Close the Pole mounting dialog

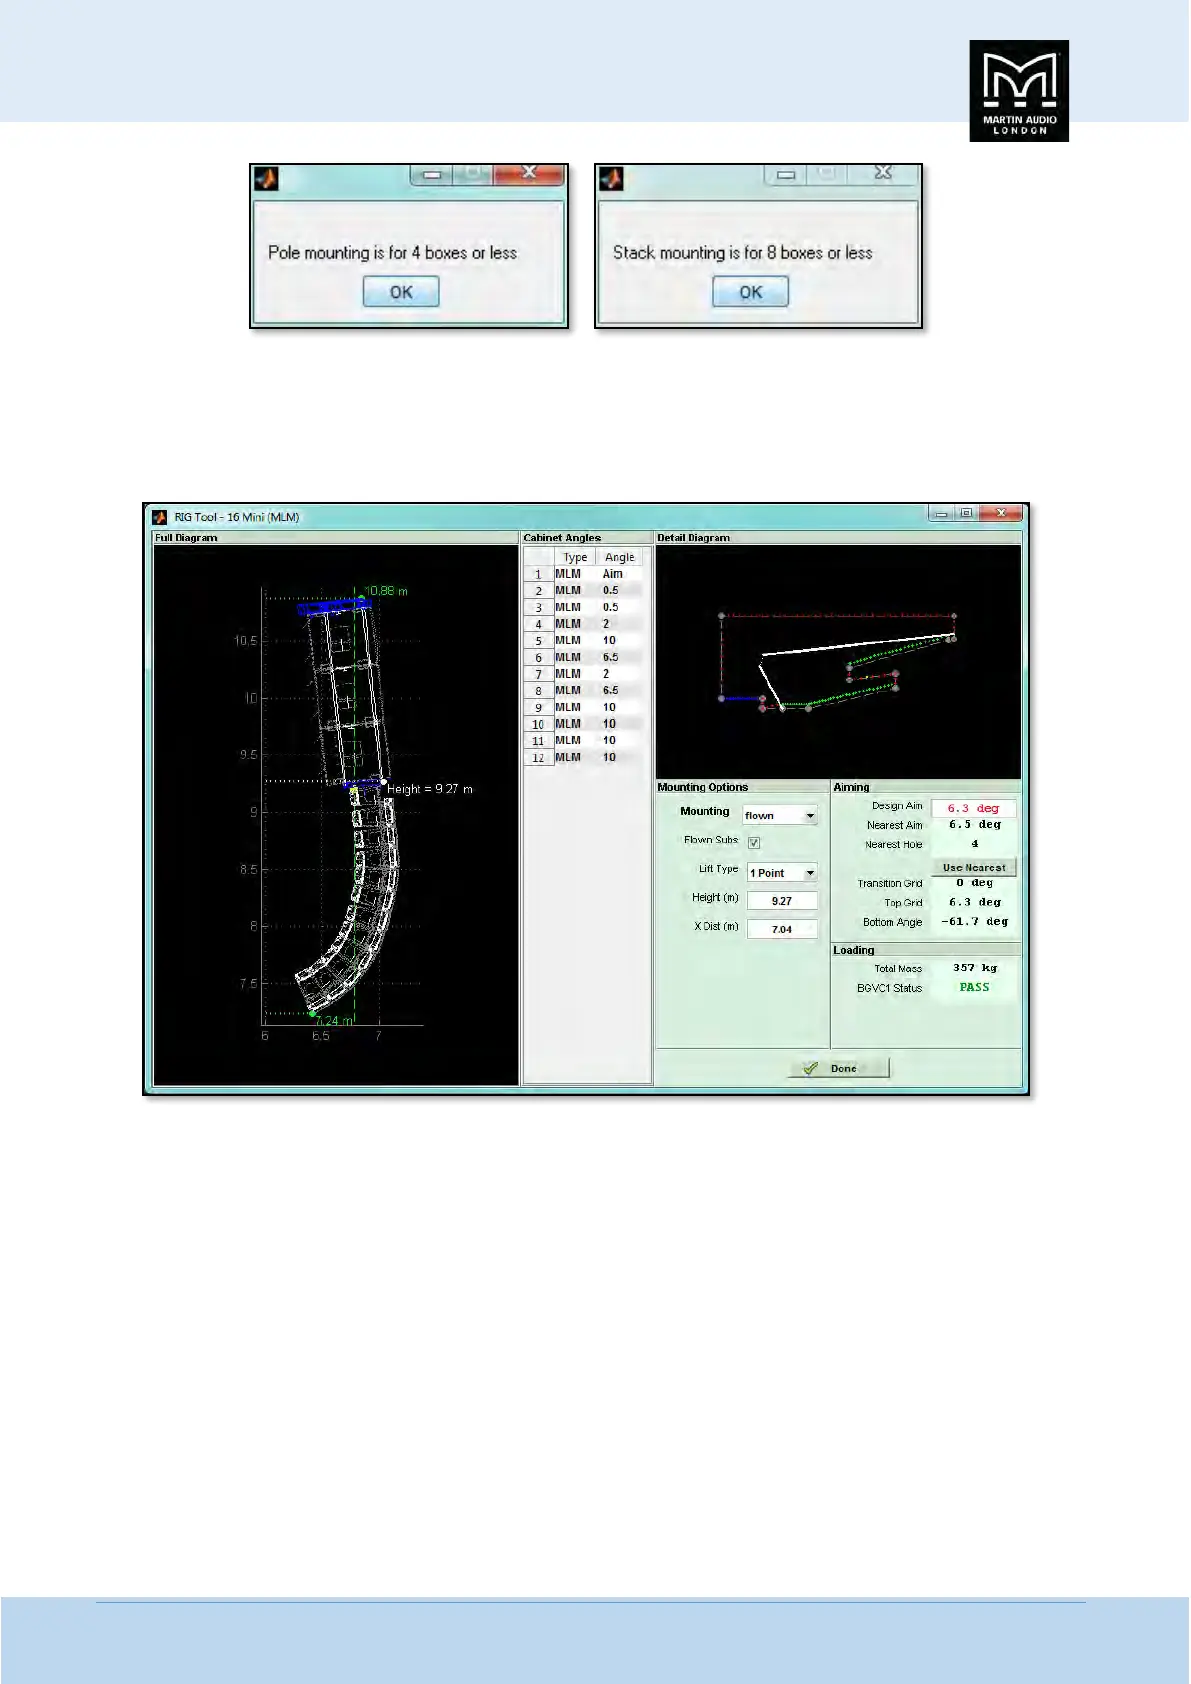pyautogui.click(x=529, y=173)
